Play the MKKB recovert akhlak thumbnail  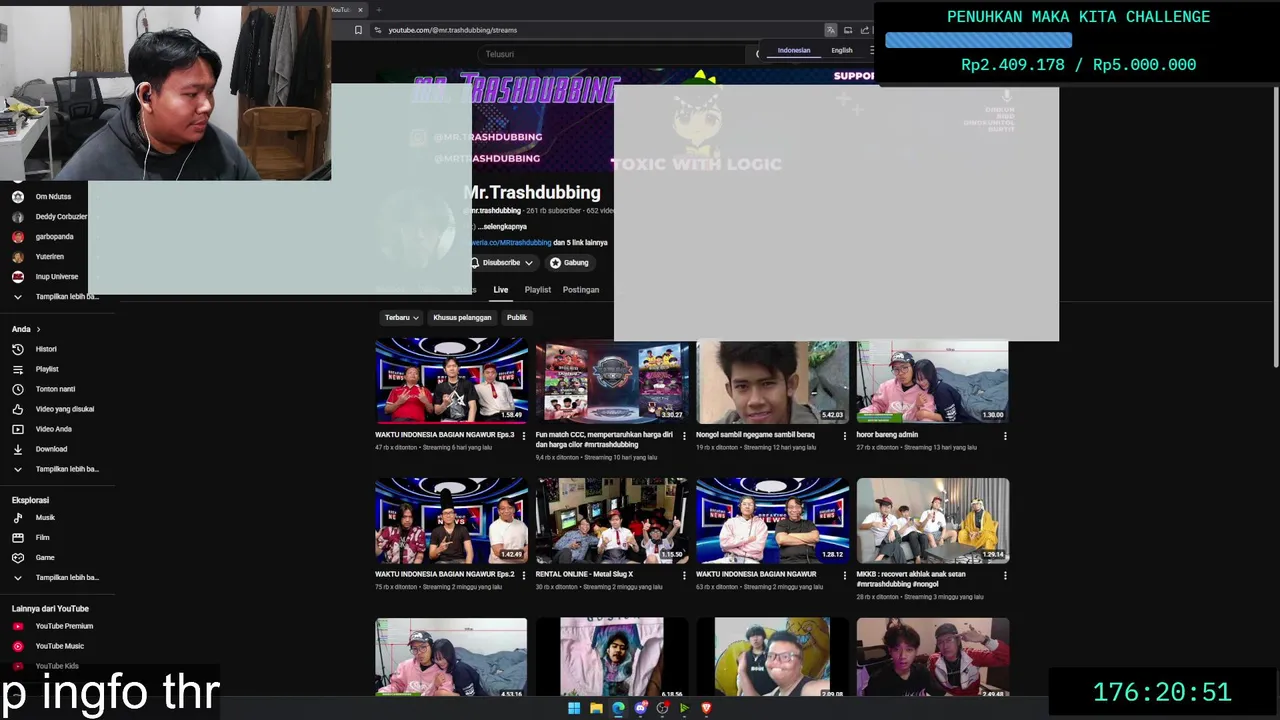[933, 520]
